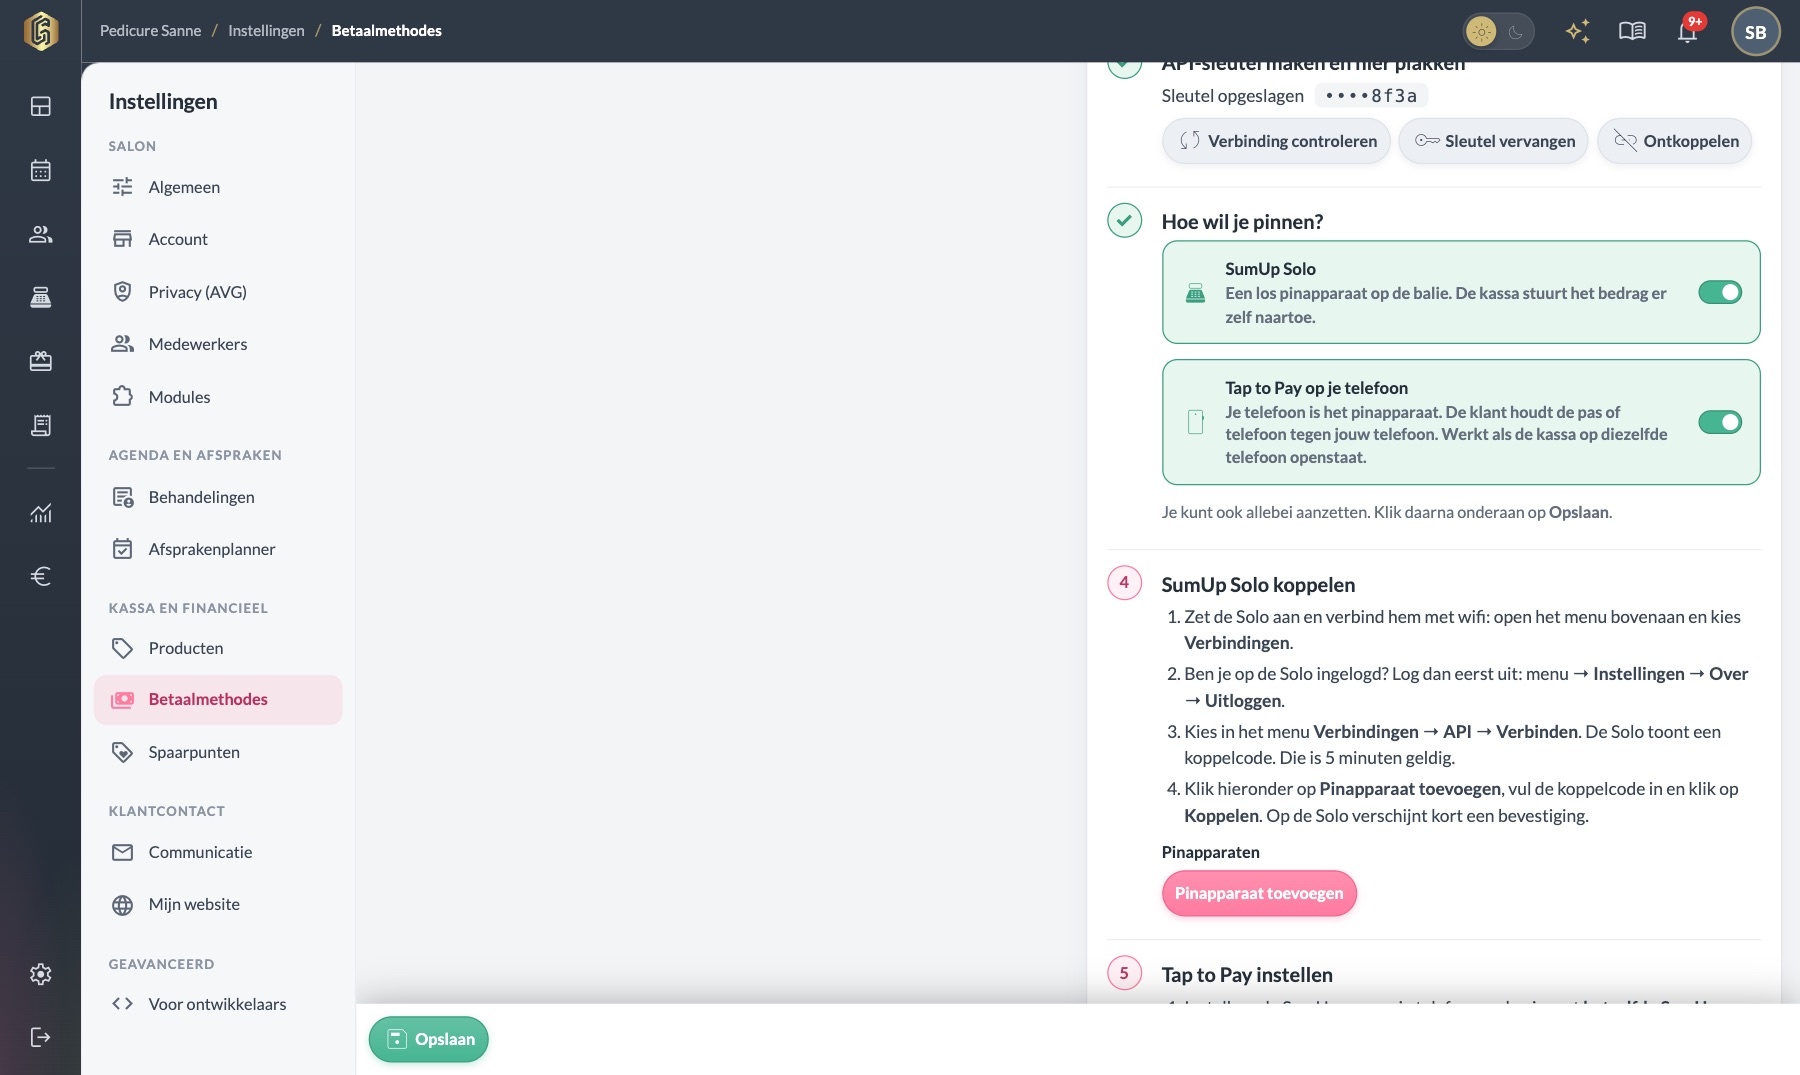Open the euro finance icon in left rail
The height and width of the screenshot is (1075, 1800).
pos(41,576)
